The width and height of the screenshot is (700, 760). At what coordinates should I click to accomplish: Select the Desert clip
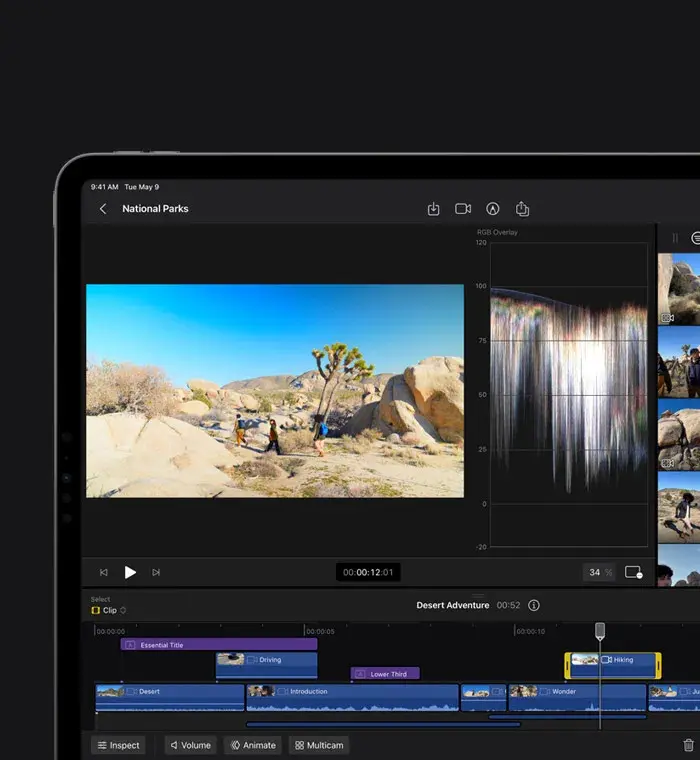pyautogui.click(x=170, y=697)
